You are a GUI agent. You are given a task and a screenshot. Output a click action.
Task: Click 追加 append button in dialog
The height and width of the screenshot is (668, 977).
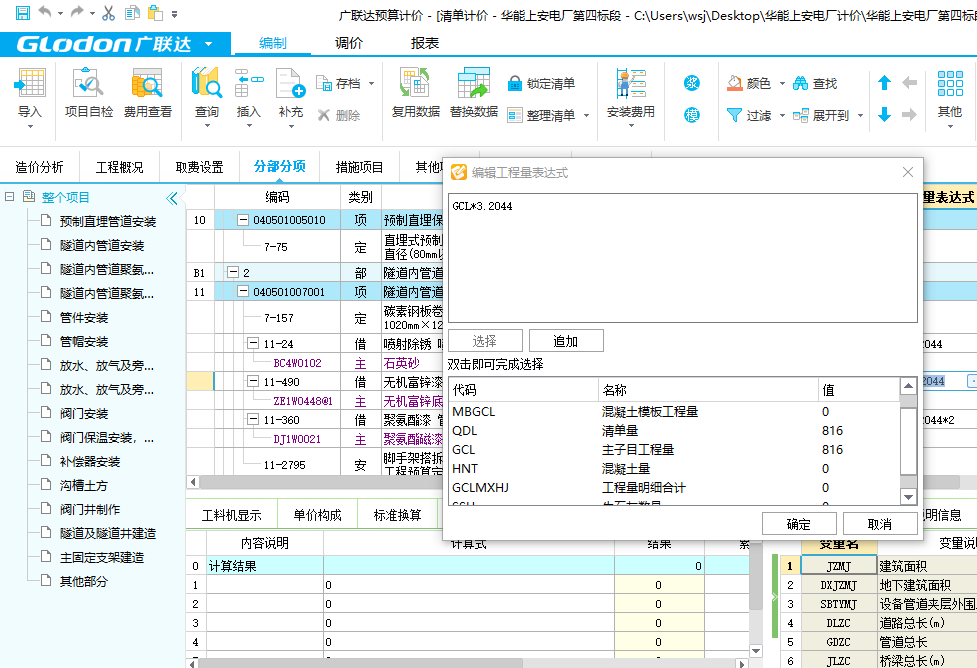click(x=566, y=341)
